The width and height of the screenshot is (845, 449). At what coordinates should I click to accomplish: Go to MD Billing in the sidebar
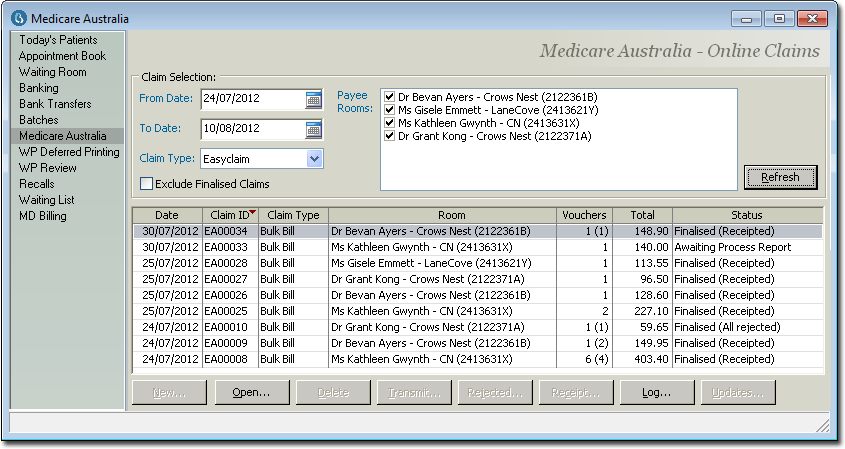(x=44, y=216)
